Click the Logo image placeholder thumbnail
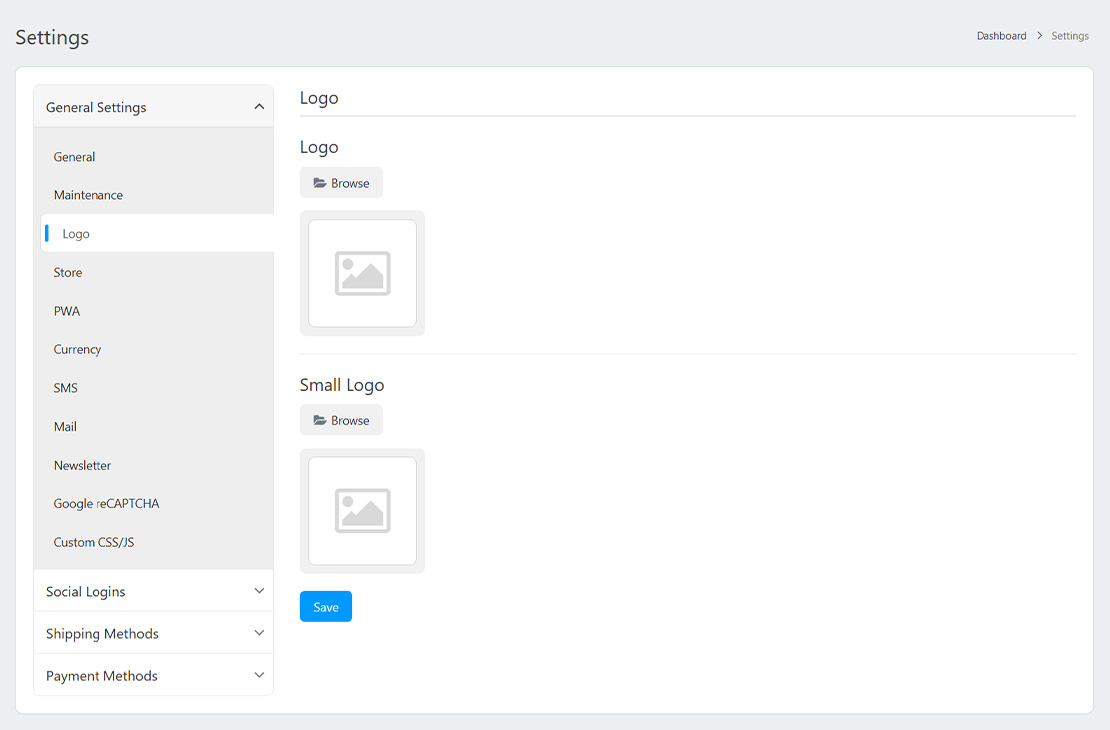The width and height of the screenshot is (1110, 730). point(362,273)
